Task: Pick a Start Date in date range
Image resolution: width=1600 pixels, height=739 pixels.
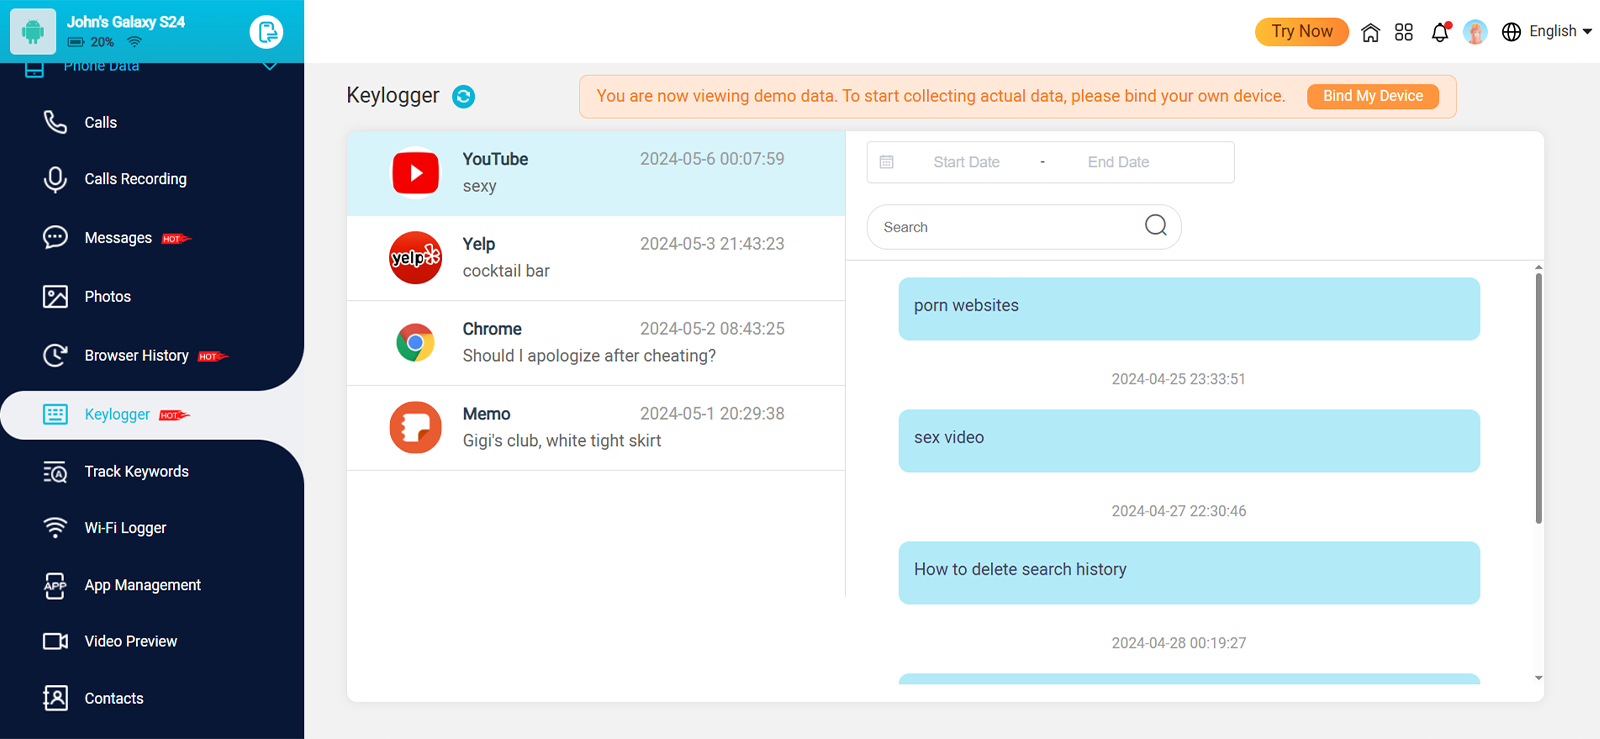Action: 966,162
